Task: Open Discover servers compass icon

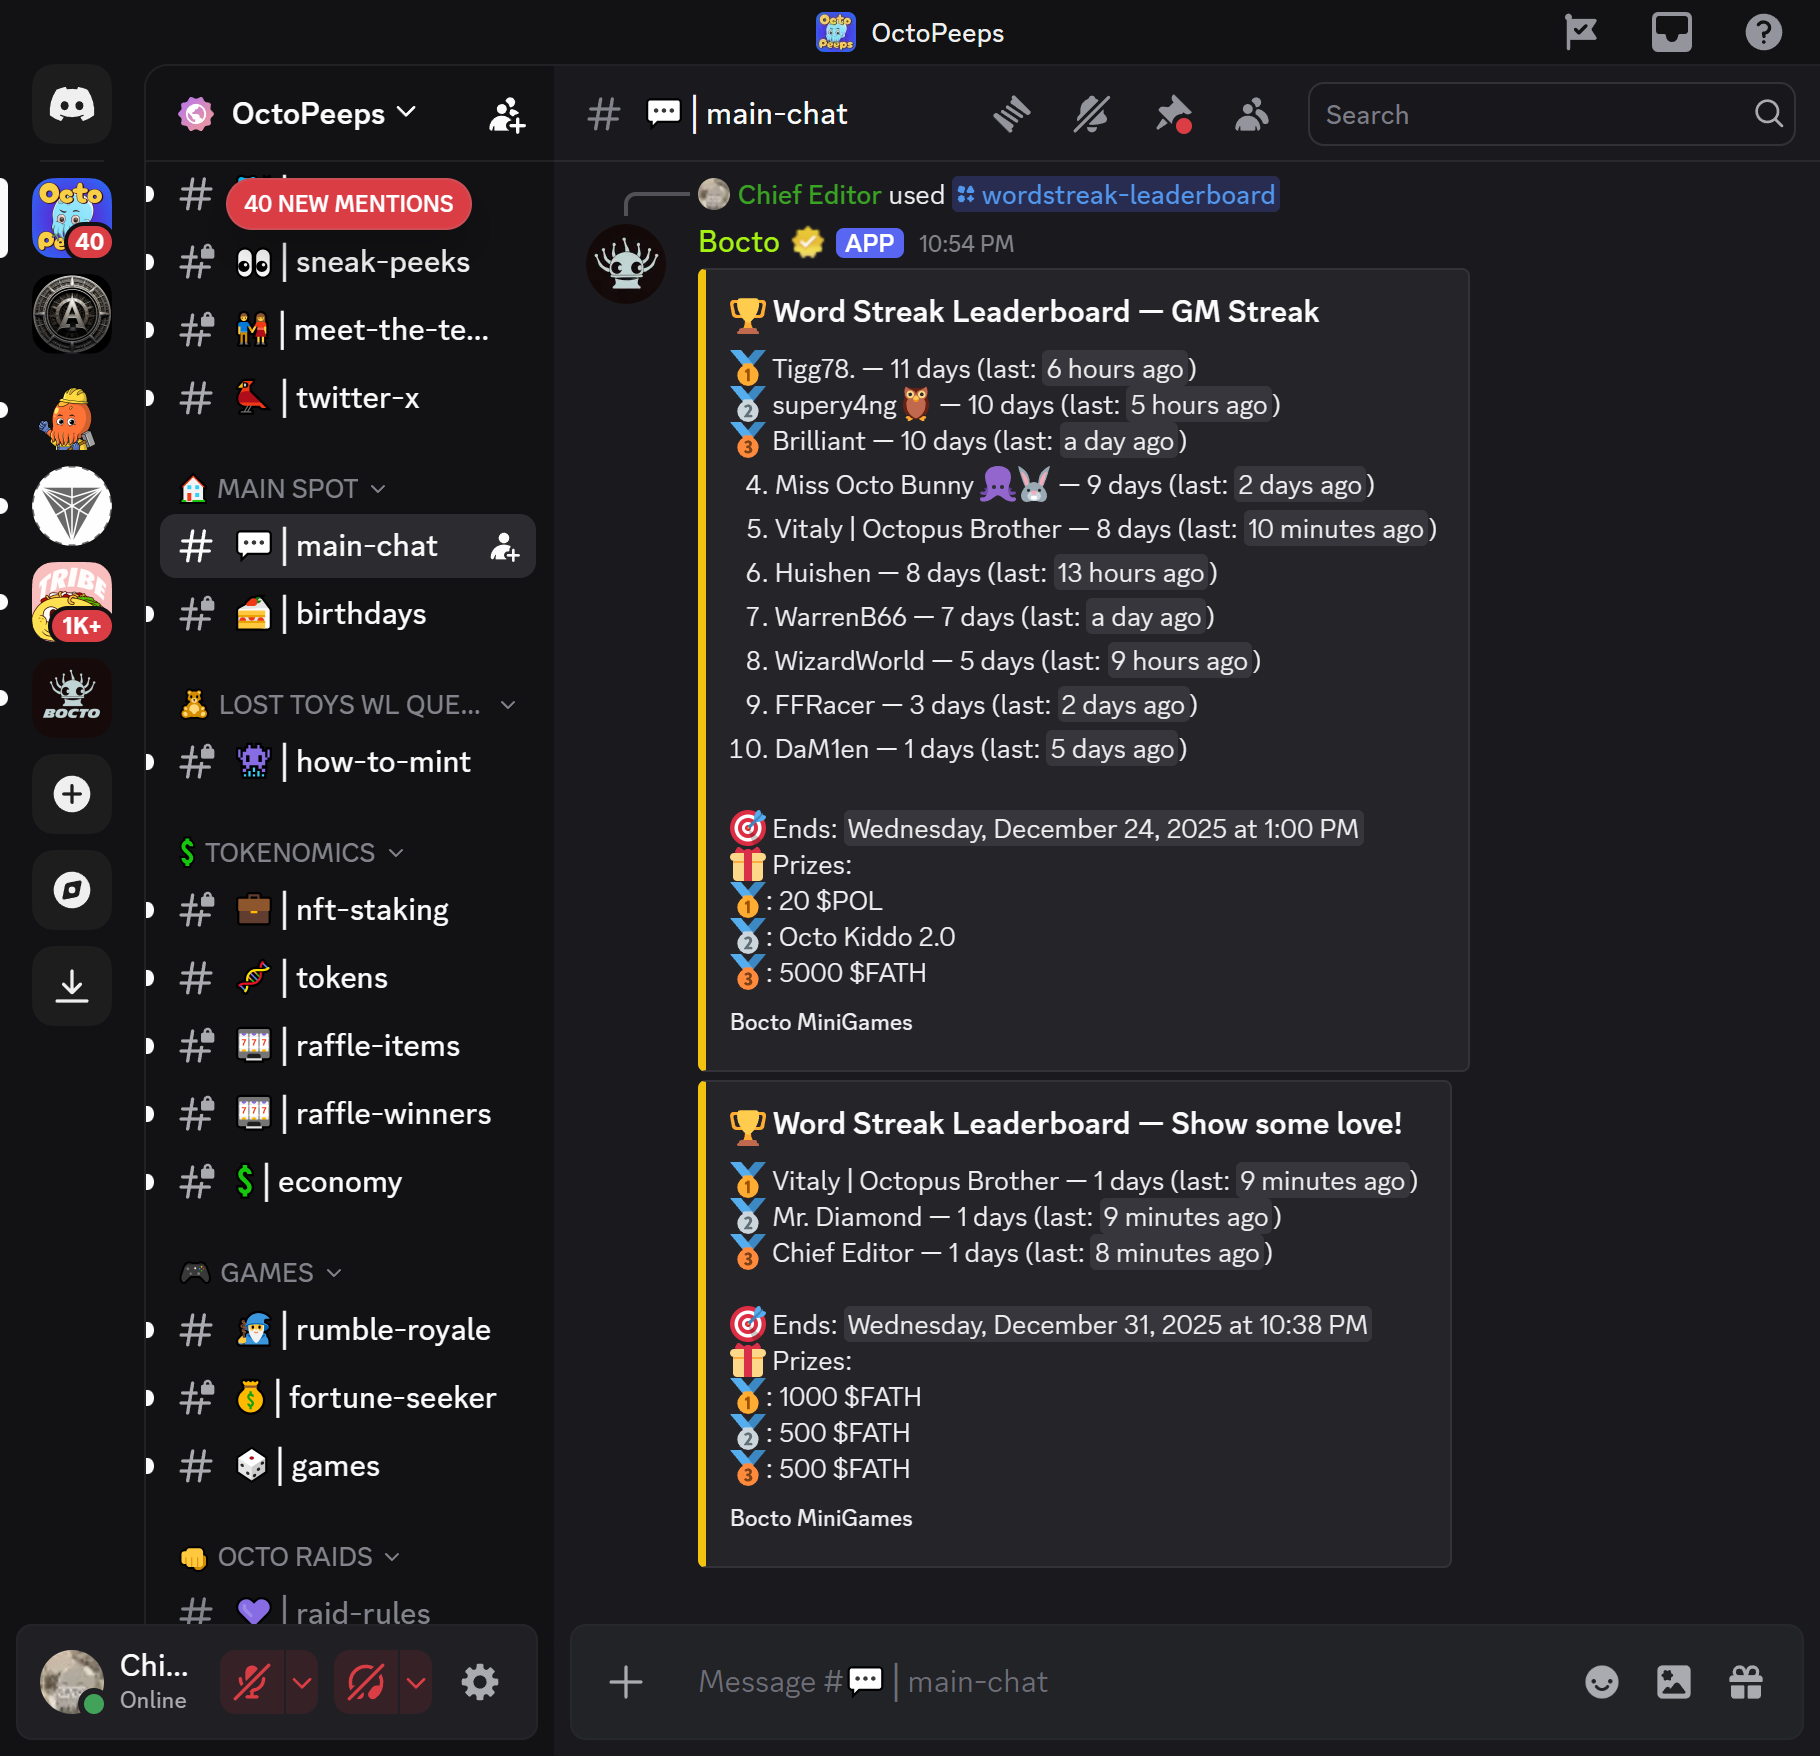Action: tap(72, 891)
